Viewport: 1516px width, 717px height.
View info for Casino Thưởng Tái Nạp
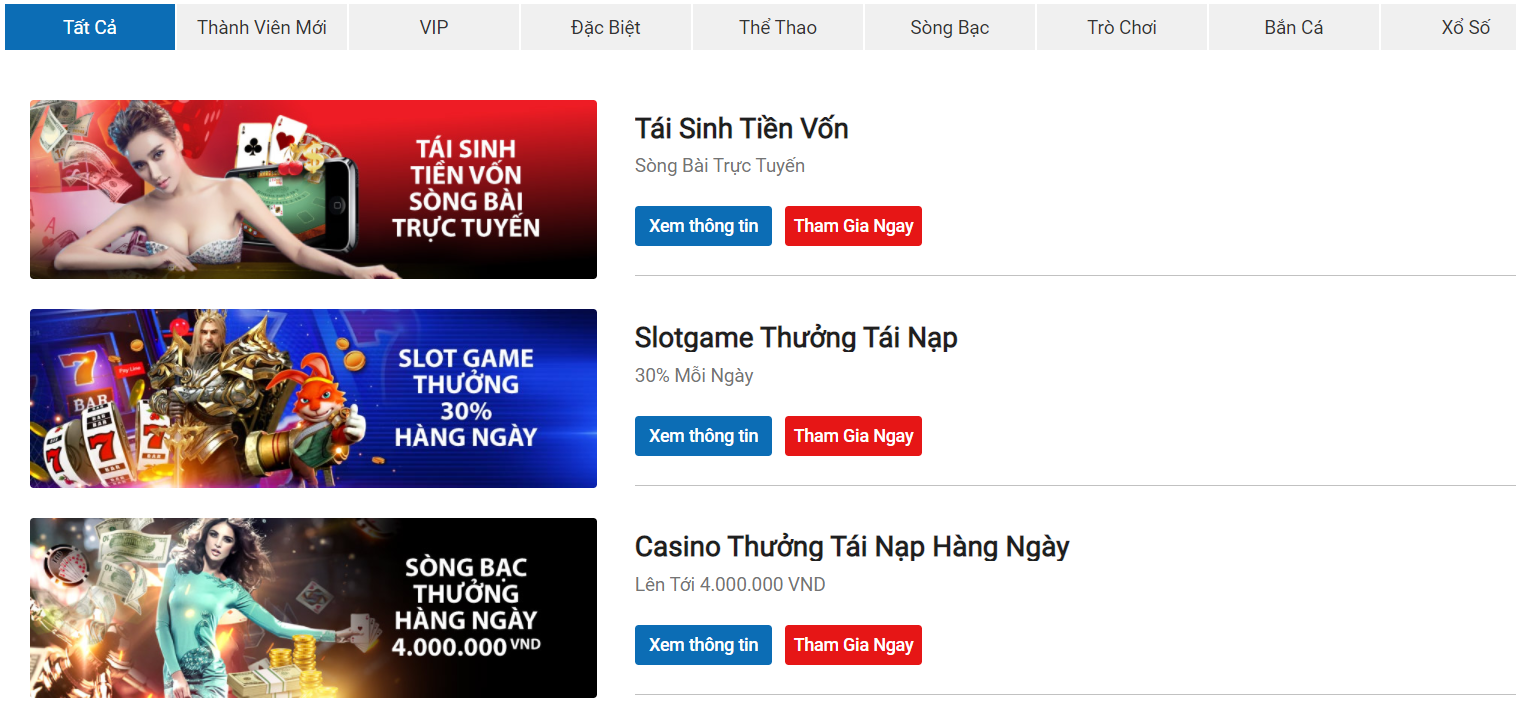pyautogui.click(x=703, y=645)
